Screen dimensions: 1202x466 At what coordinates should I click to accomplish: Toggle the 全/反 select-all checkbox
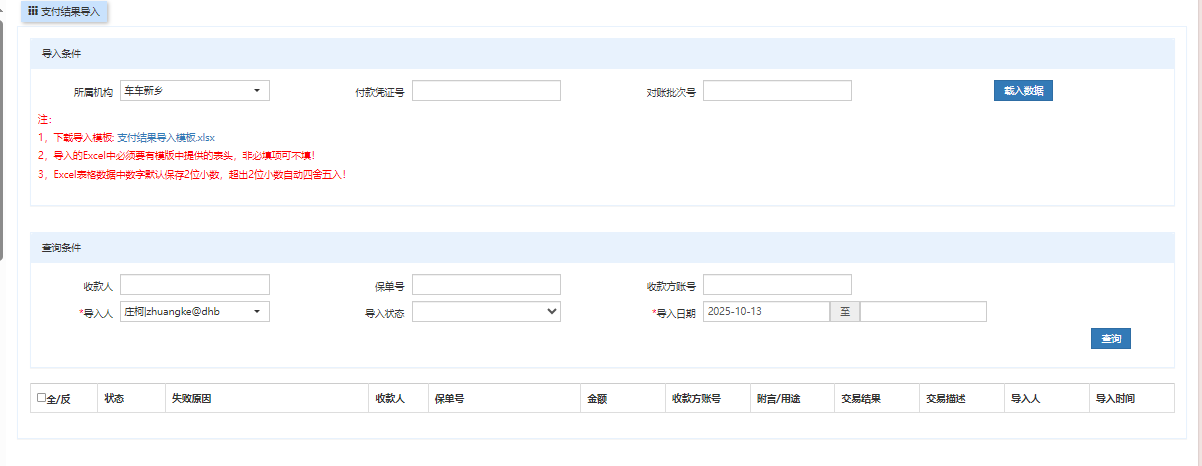tap(41, 398)
